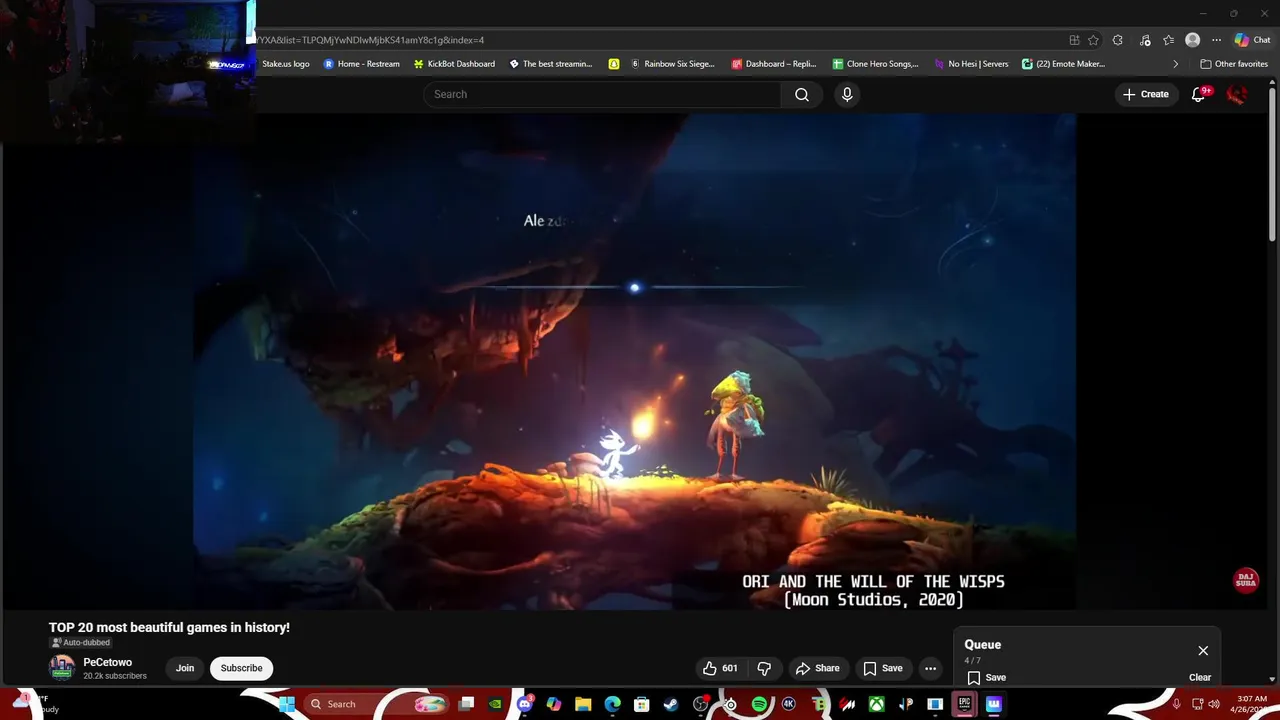Open The best streamin... bookmark

coord(551,64)
